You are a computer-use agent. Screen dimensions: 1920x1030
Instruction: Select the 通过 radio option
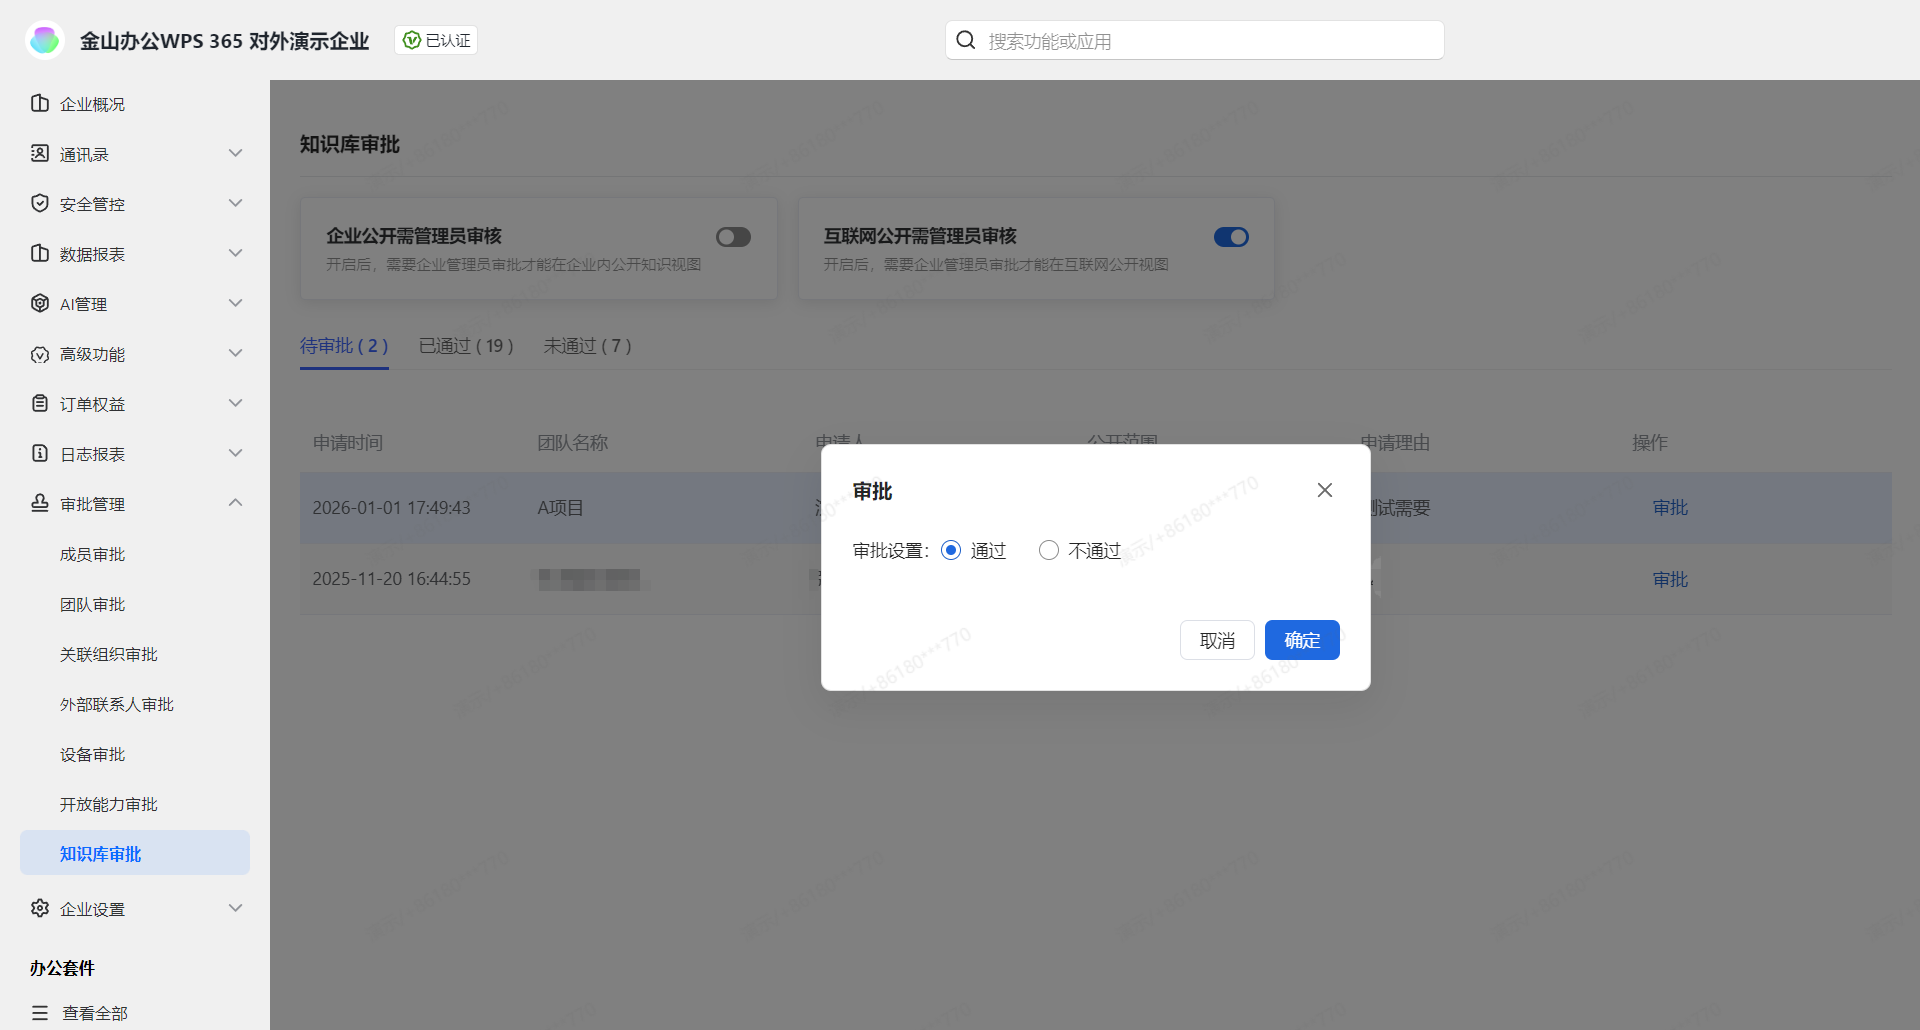[x=951, y=550]
